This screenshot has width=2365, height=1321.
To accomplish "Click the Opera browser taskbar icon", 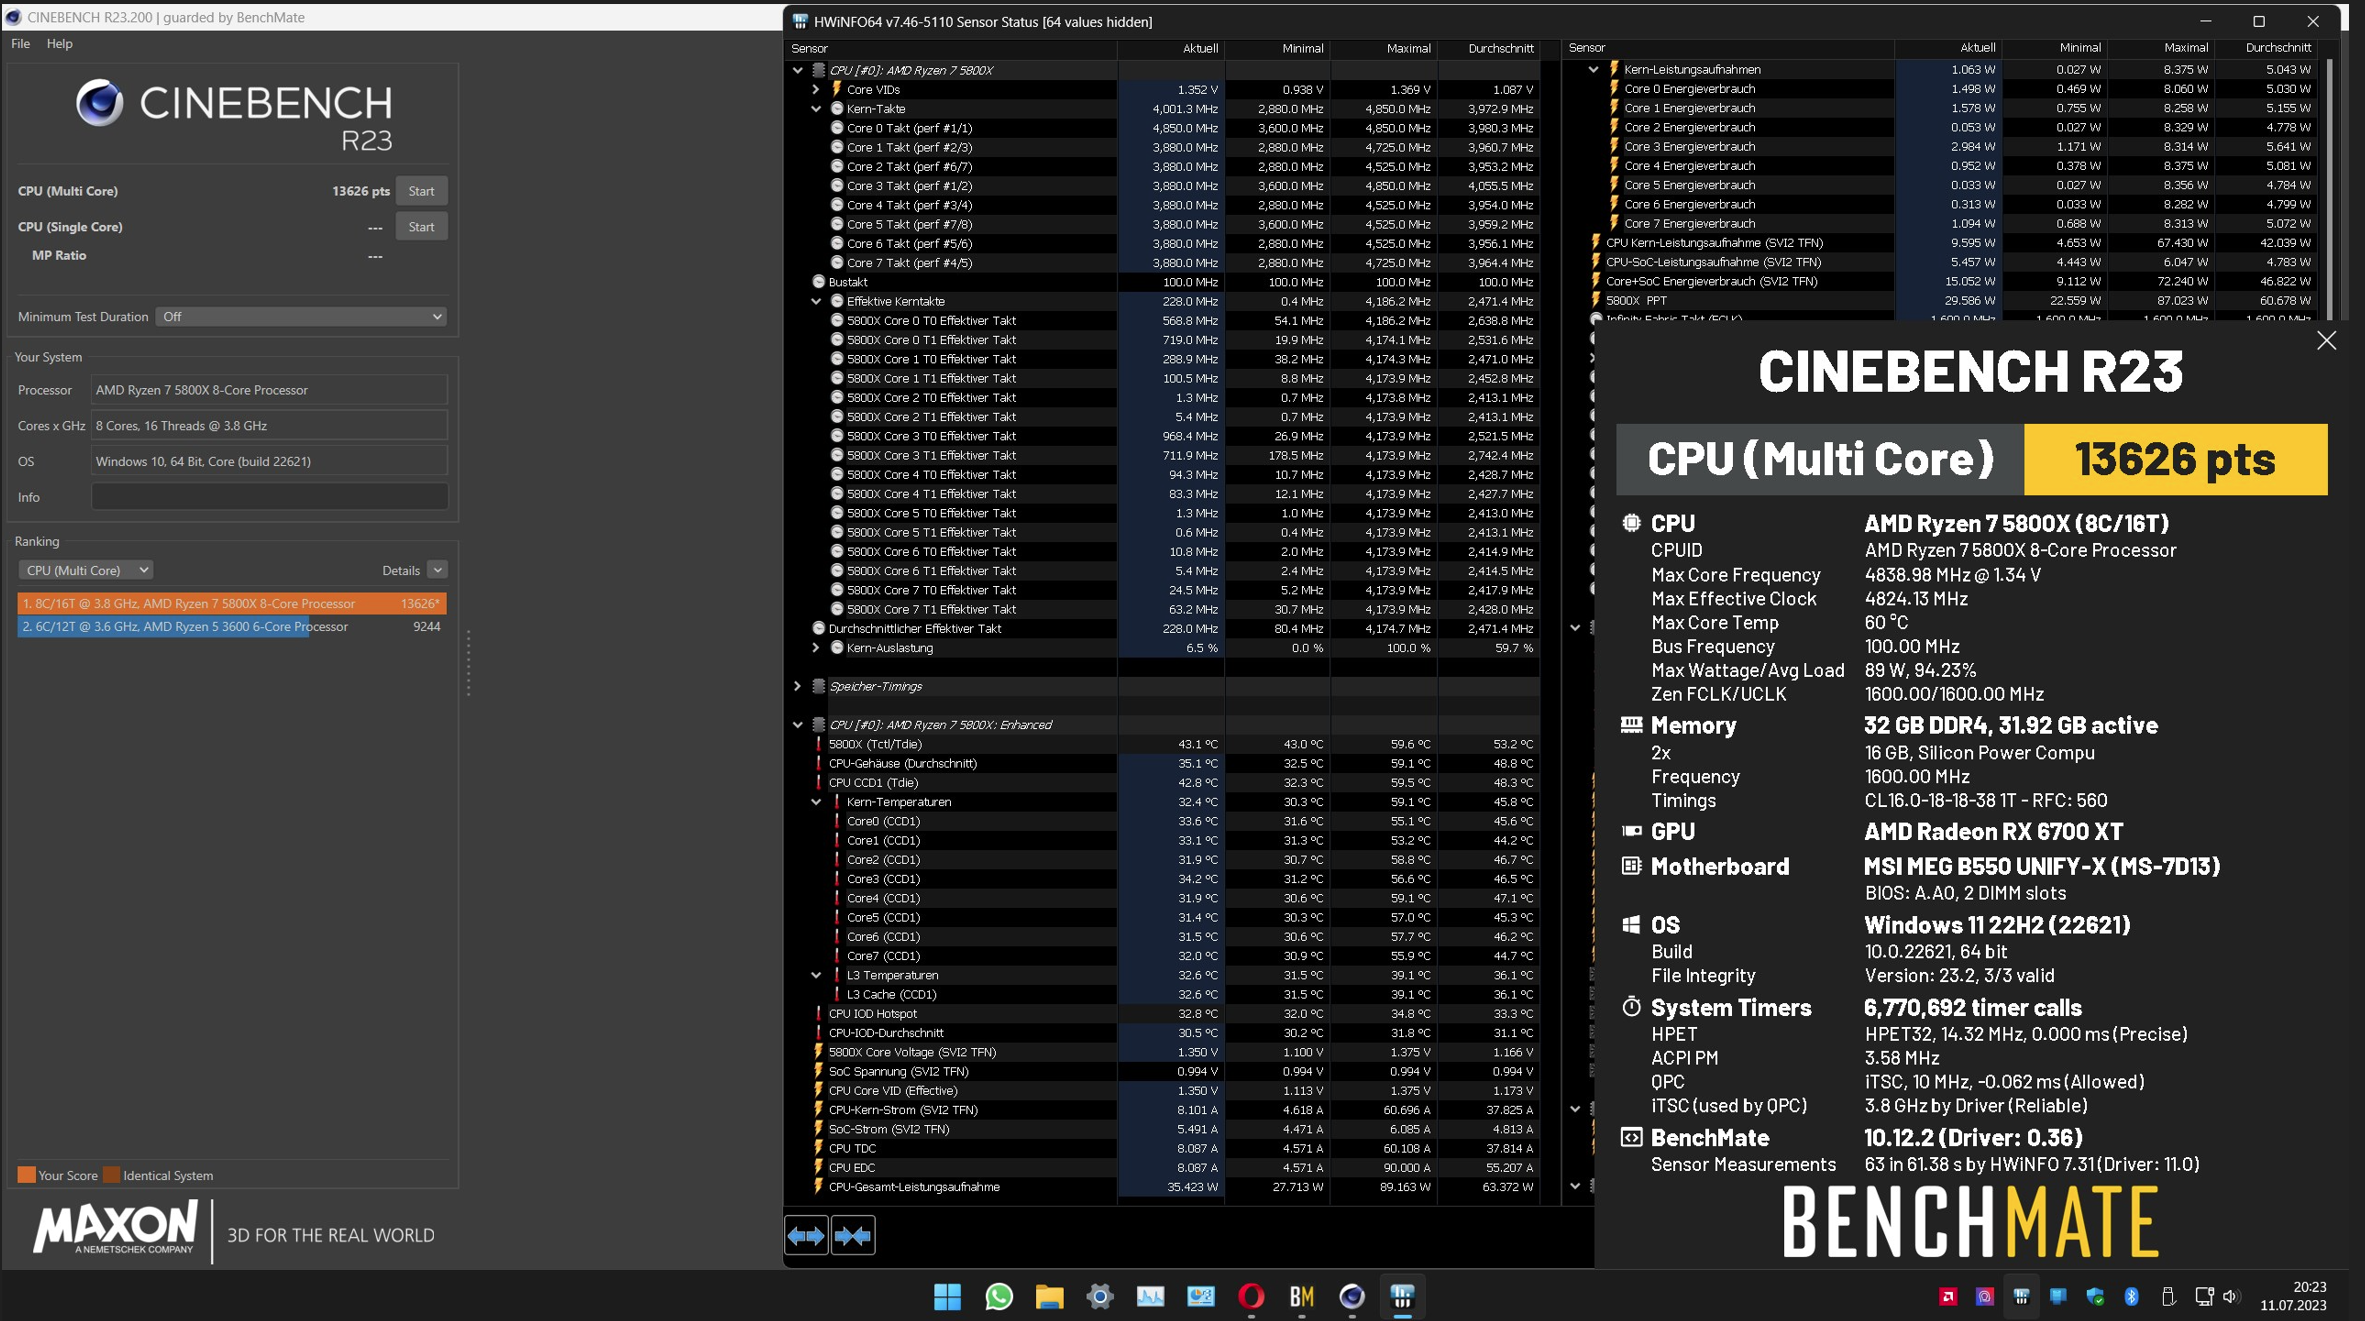I will click(1250, 1297).
